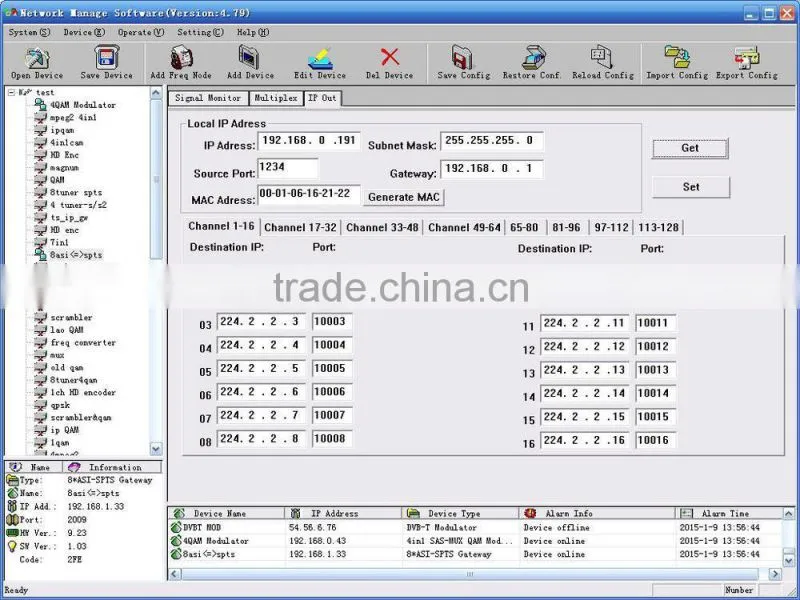Select the 4QAM Modulator alarm list row
This screenshot has width=800, height=600.
[474, 541]
